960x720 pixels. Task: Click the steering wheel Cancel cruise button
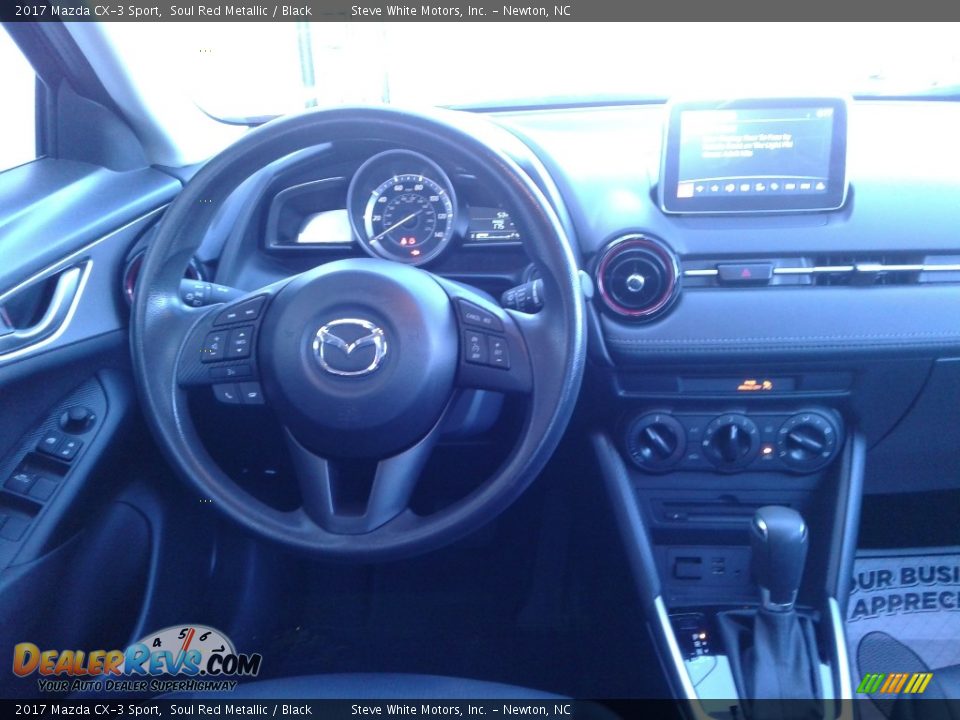pos(479,317)
